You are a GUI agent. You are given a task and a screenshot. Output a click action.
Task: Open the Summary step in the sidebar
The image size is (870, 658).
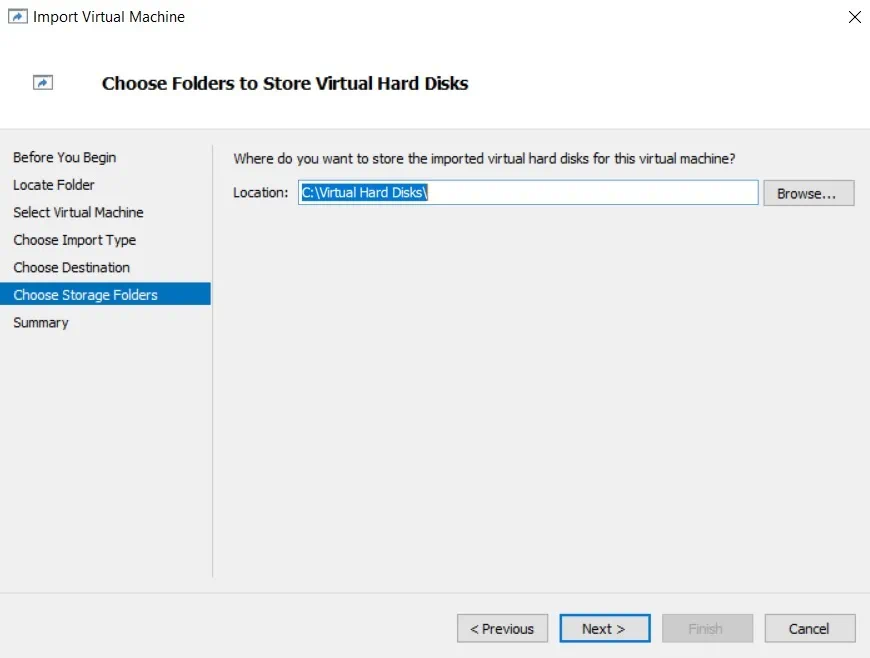pyautogui.click(x=41, y=323)
